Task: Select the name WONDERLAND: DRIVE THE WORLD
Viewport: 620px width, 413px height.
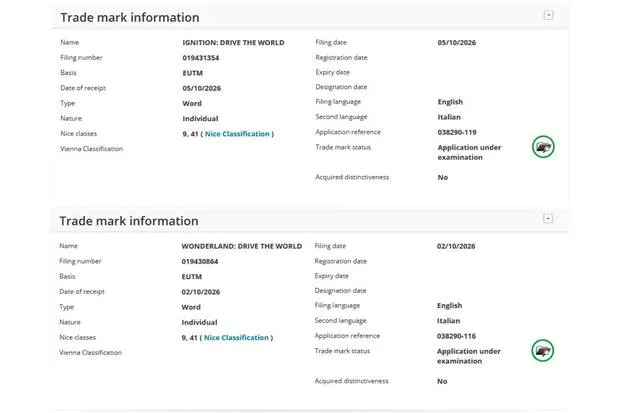Action: 242,246
